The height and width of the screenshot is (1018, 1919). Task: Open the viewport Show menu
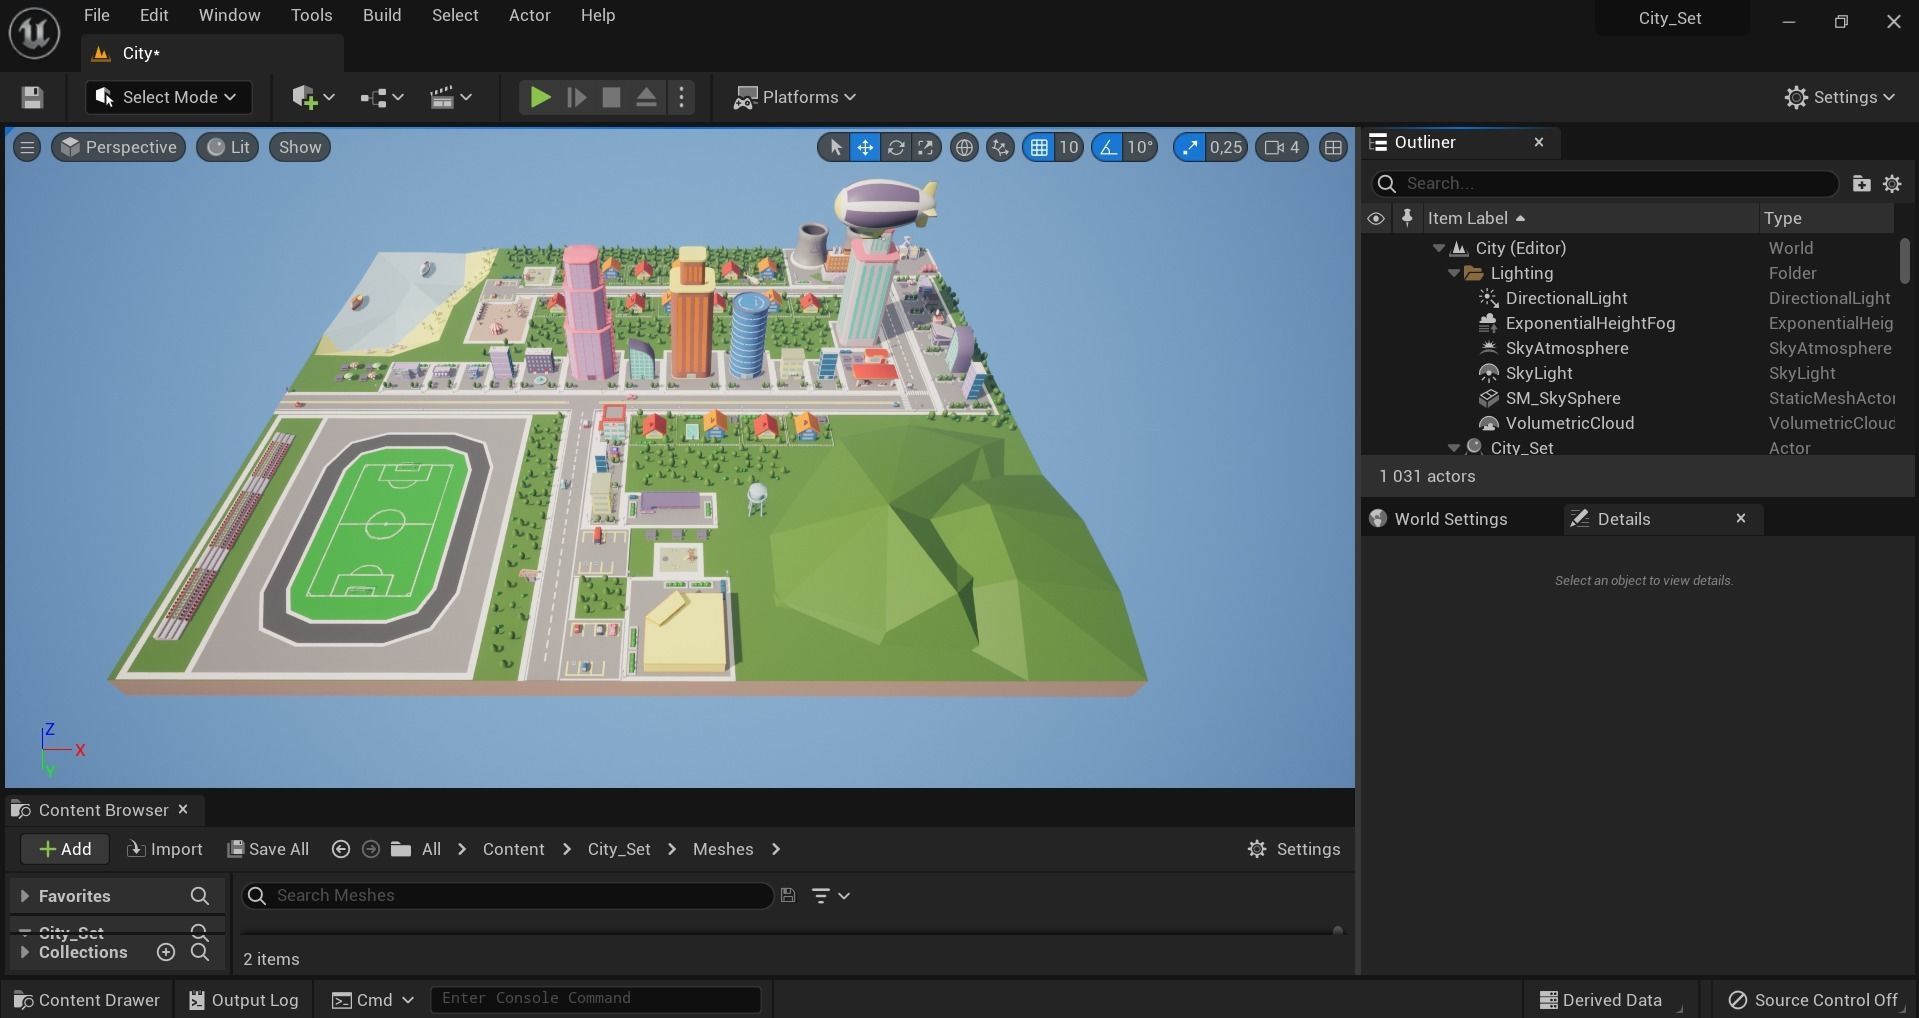click(x=300, y=147)
